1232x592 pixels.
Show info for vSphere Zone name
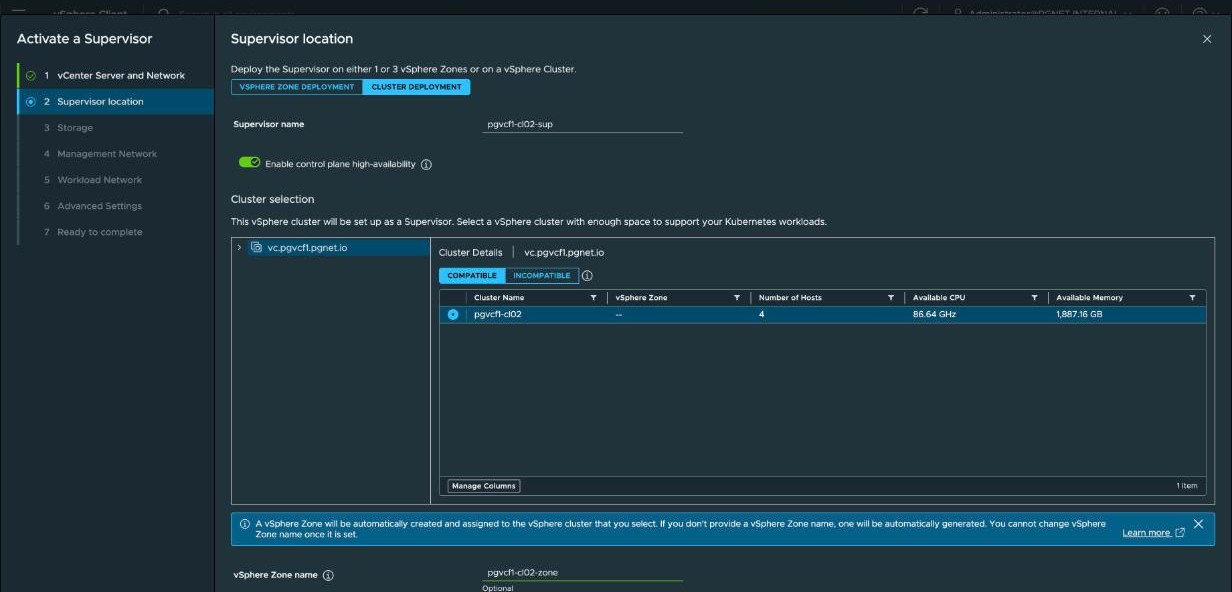(328, 576)
